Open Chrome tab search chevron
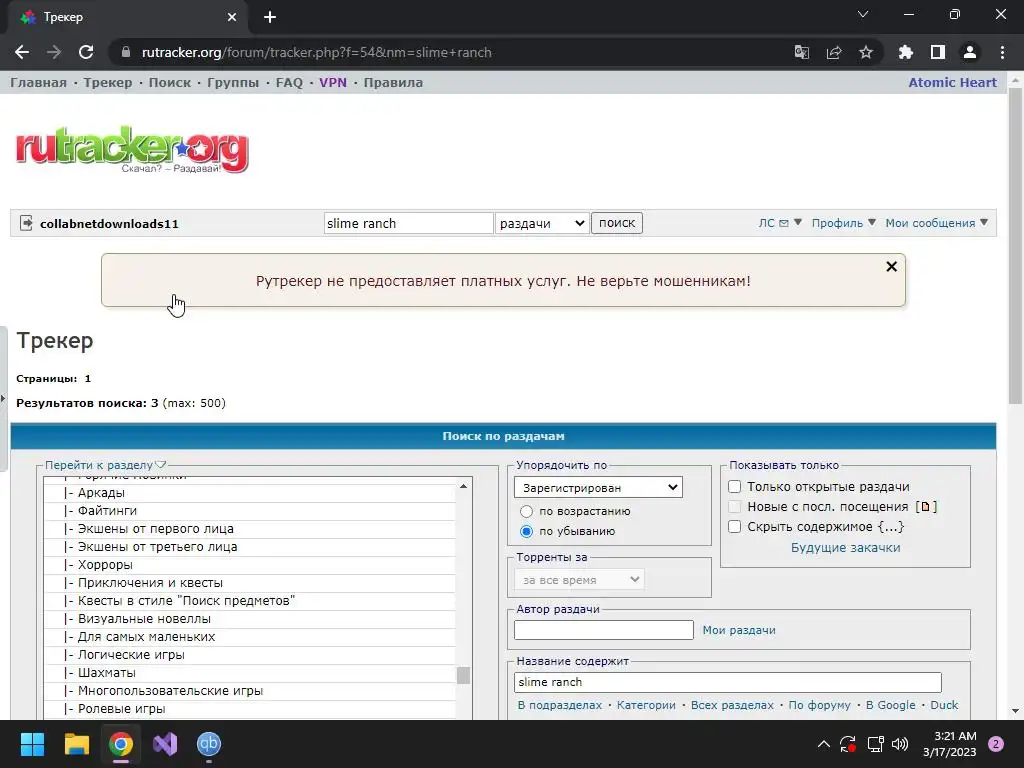1024x768 pixels. pos(863,14)
